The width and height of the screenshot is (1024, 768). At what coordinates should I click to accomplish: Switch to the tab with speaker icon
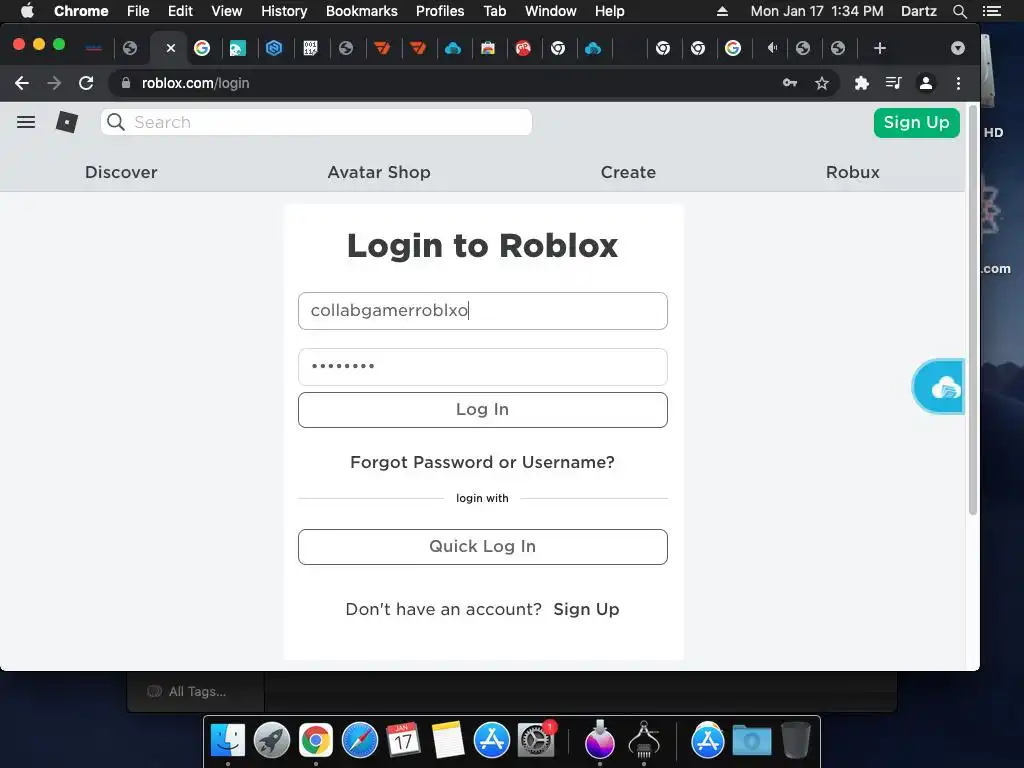[772, 48]
